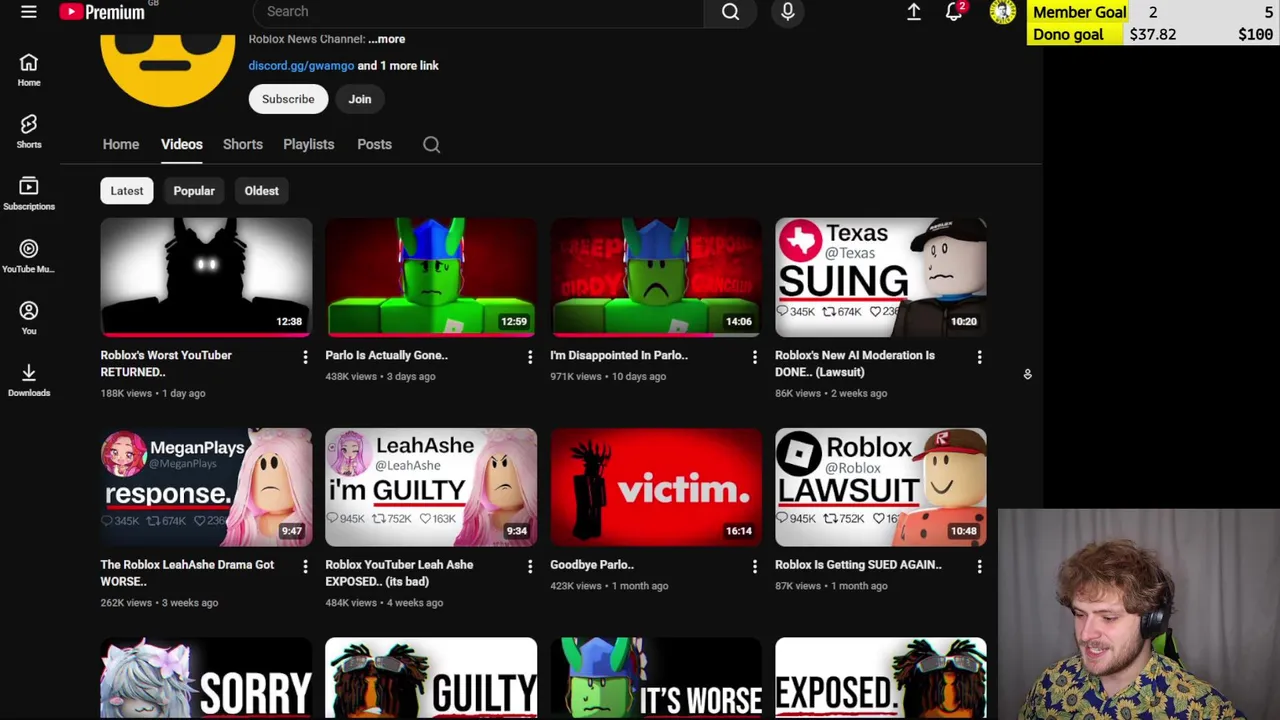Start voice search with microphone
The height and width of the screenshot is (720, 1280).
(x=787, y=12)
